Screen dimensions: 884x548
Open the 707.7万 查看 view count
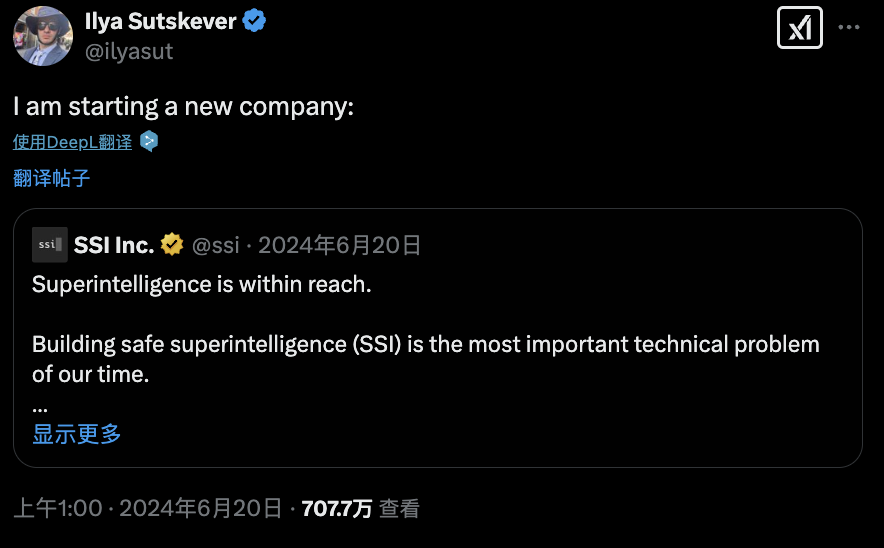pos(361,509)
